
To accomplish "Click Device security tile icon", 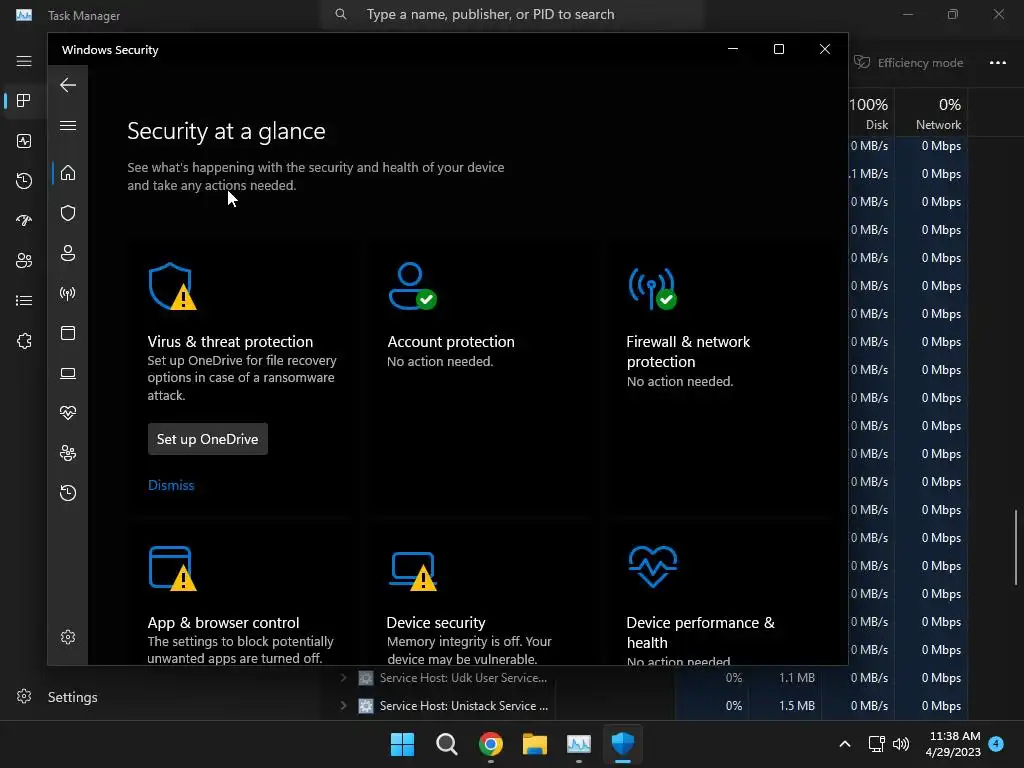I will pos(413,571).
